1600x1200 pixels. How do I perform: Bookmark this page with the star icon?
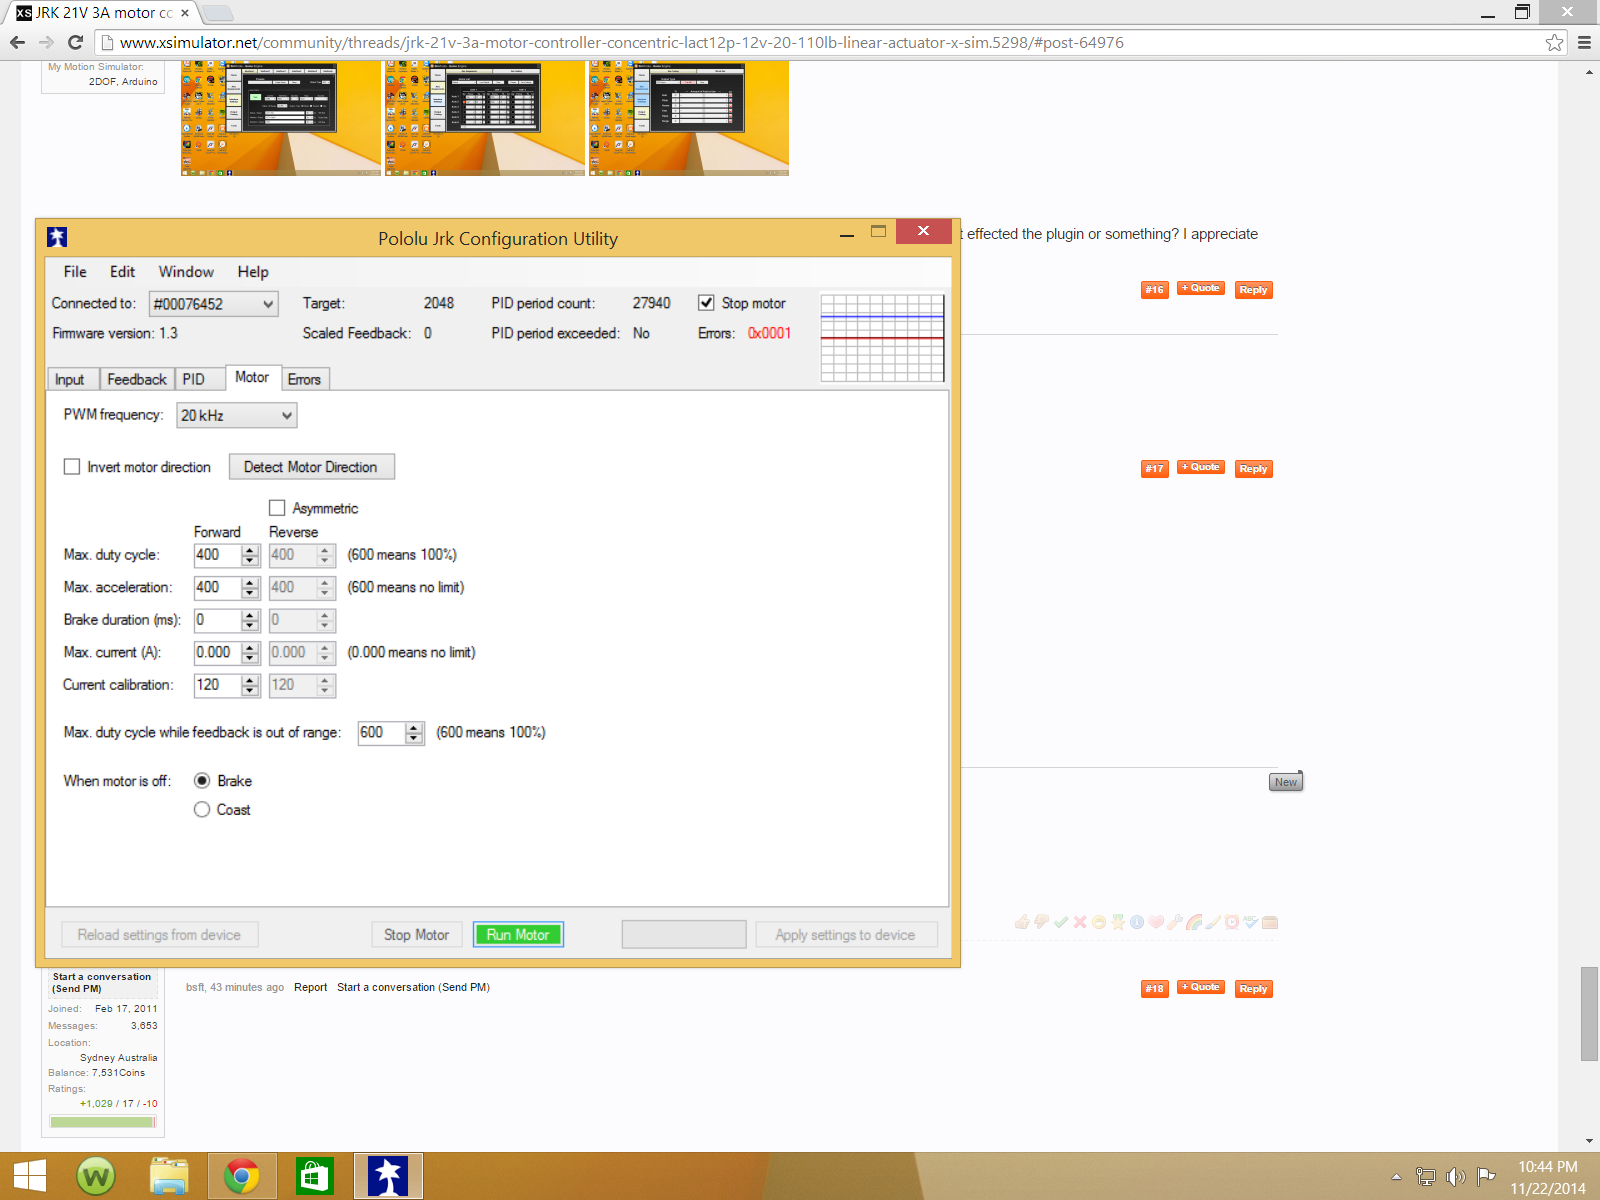click(1554, 42)
